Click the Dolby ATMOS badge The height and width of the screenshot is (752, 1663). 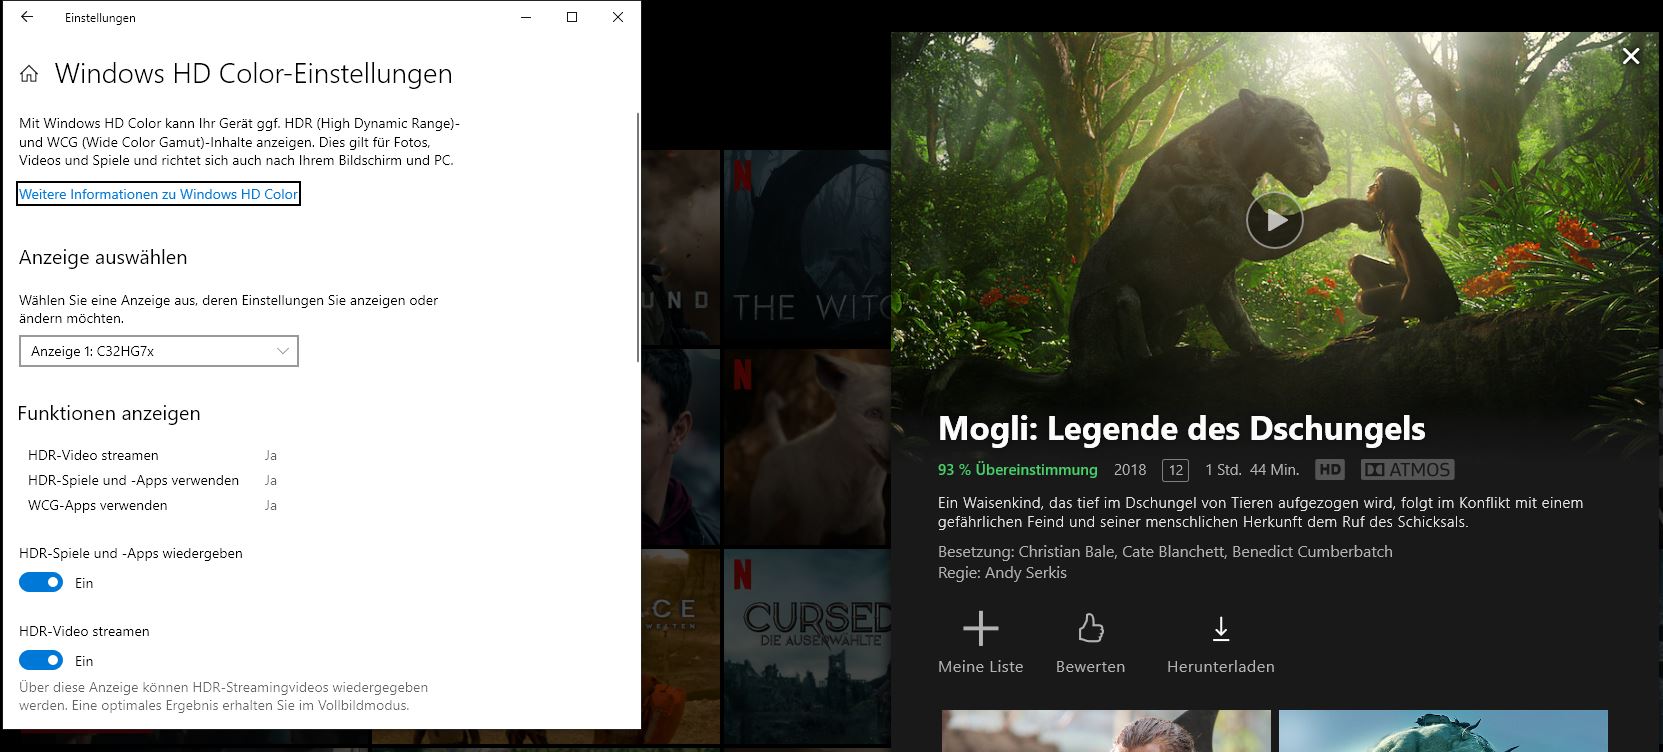(x=1407, y=469)
